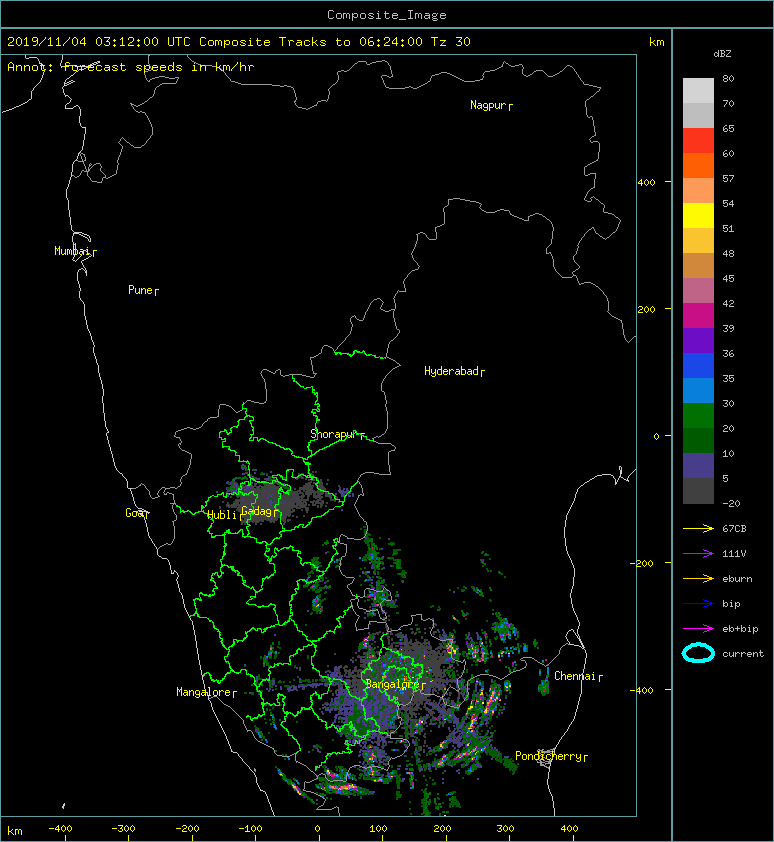This screenshot has width=774, height=842.
Task: Click the purple 111V arrow legend icon
Action: pos(698,554)
